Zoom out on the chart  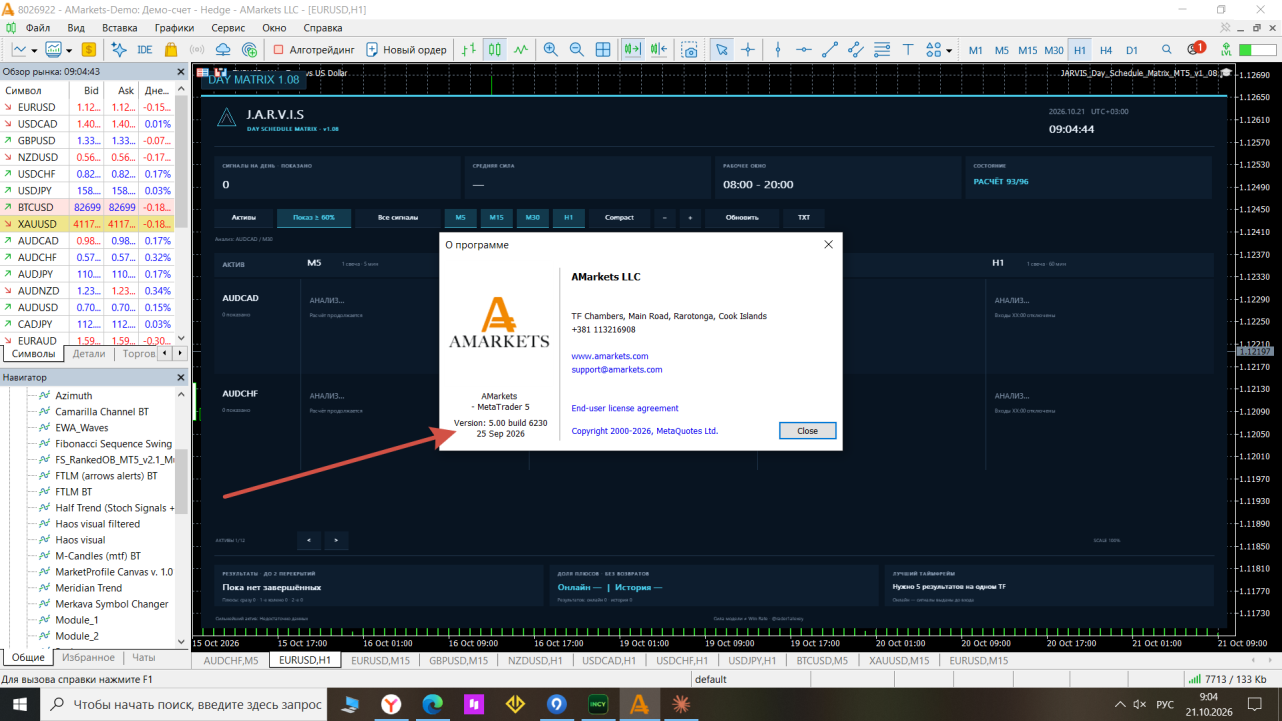pos(576,49)
